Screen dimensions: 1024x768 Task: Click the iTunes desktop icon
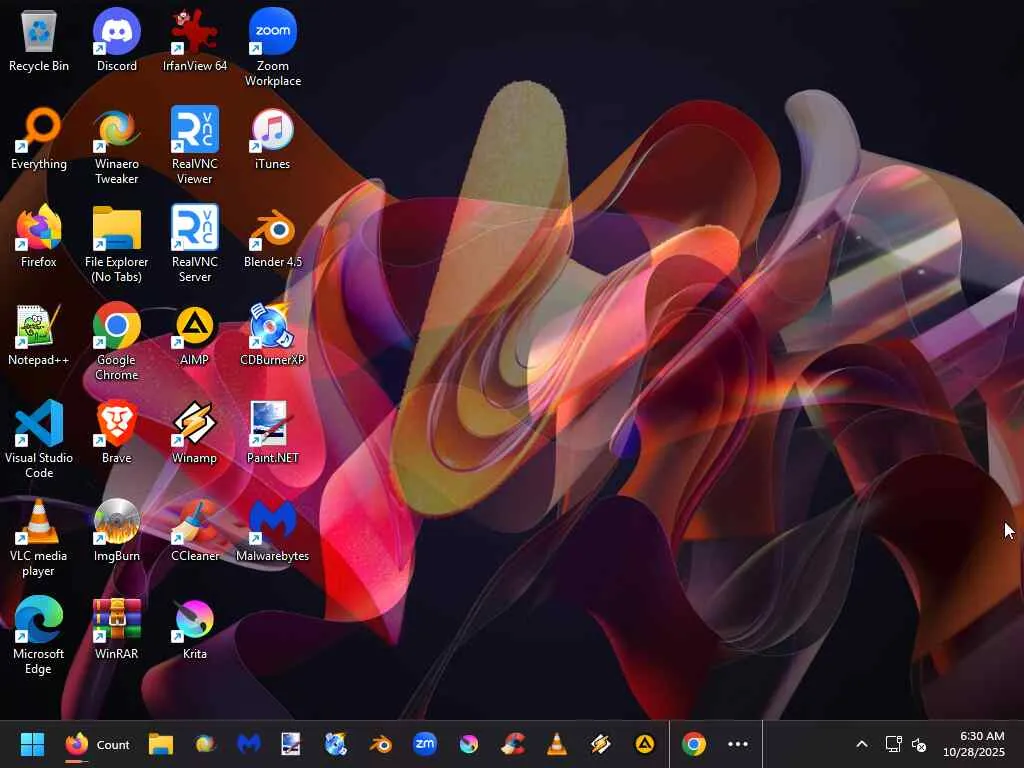(x=272, y=138)
